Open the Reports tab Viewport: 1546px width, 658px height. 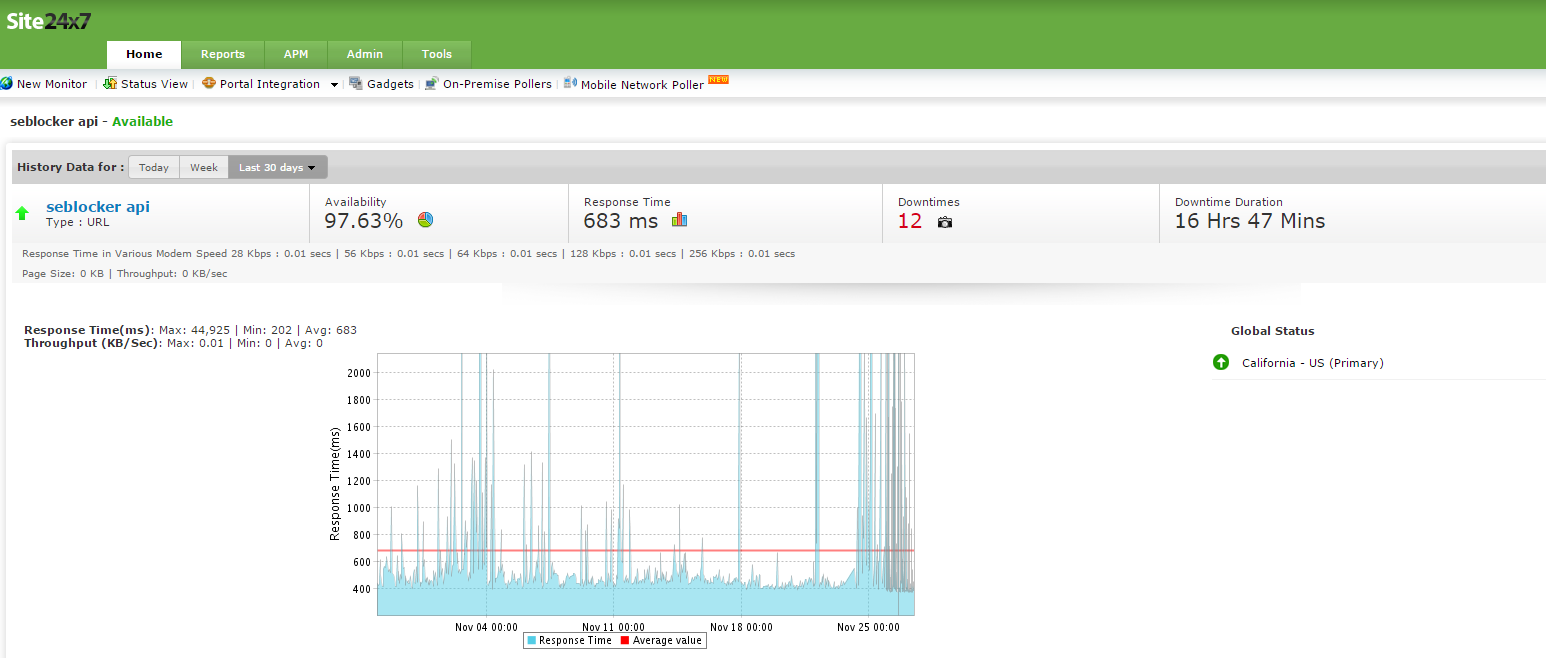pos(223,54)
